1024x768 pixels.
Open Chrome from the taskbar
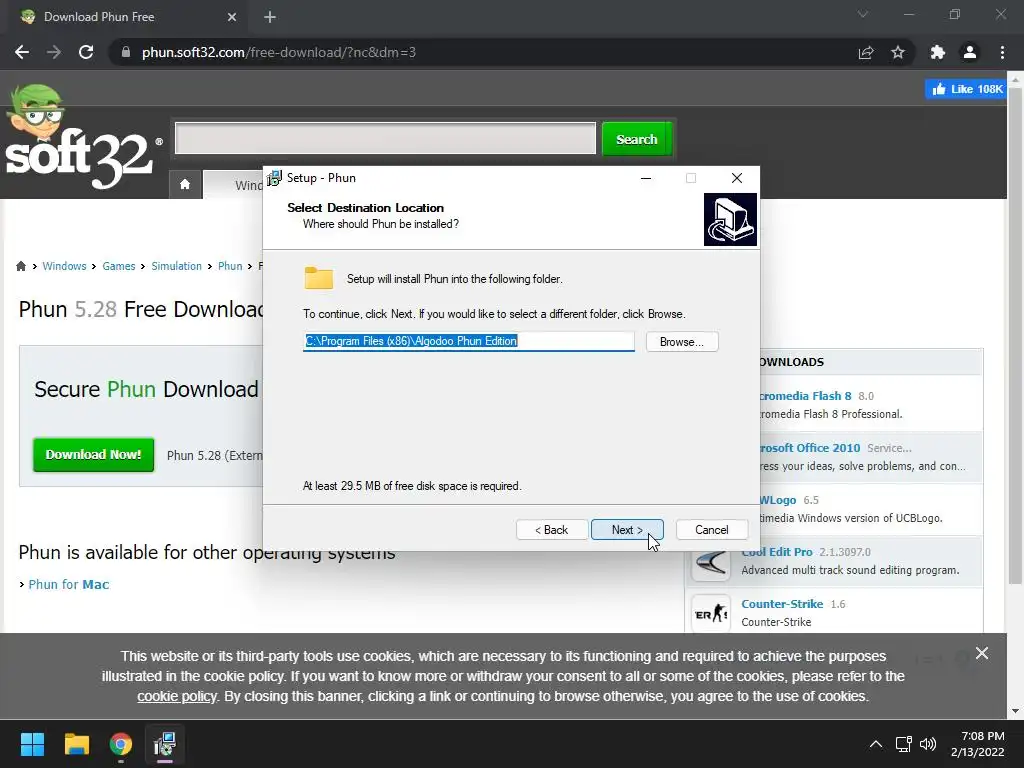click(121, 744)
